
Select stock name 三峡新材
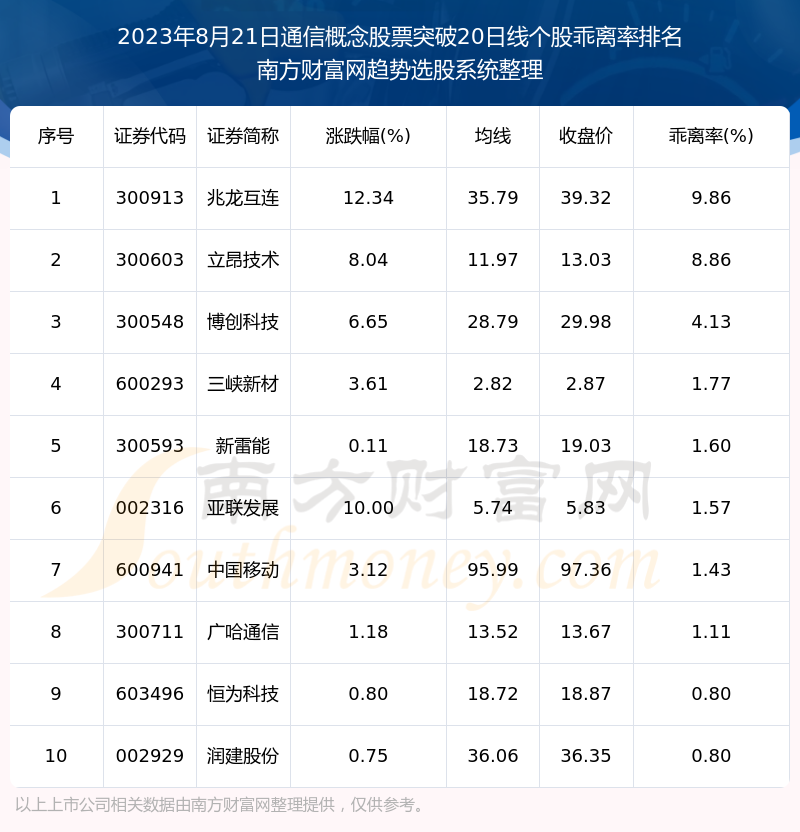[243, 384]
